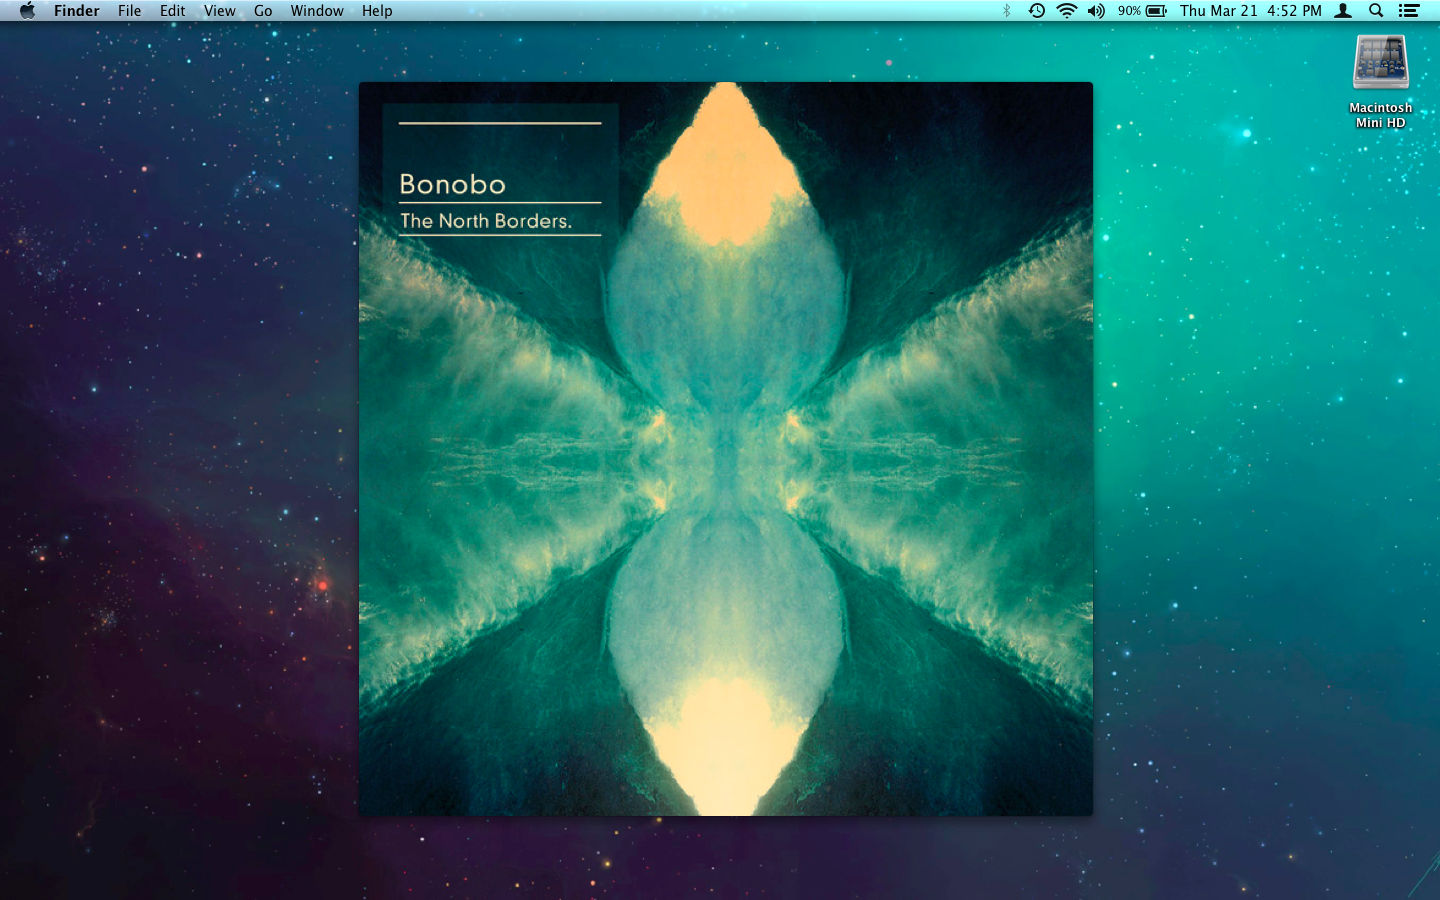Open Notification Center list icon
The image size is (1440, 900).
(x=1409, y=11)
